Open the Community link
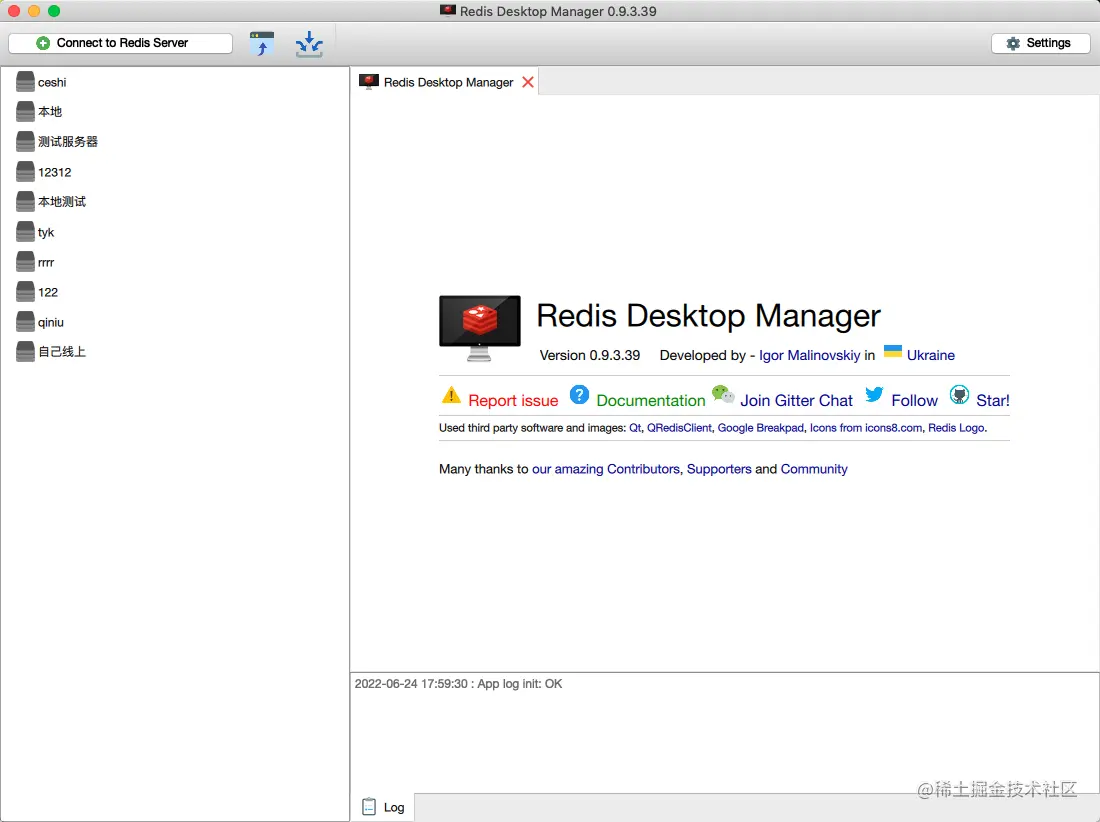This screenshot has width=1100, height=822. click(814, 469)
